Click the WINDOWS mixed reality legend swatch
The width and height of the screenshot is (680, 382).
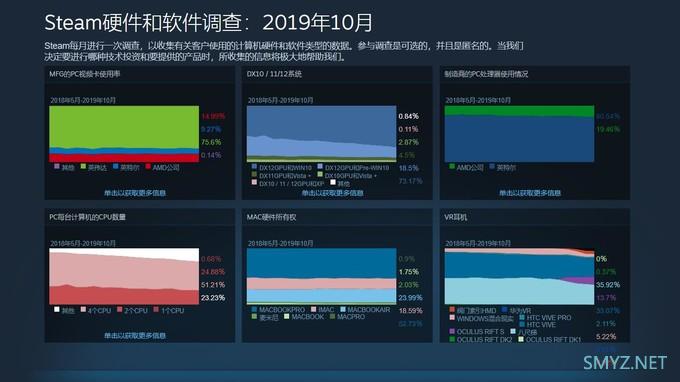click(x=452, y=317)
